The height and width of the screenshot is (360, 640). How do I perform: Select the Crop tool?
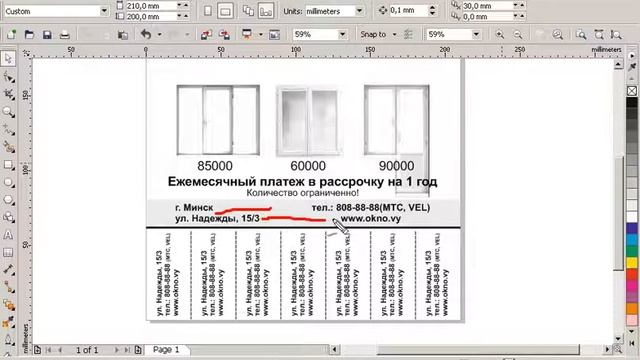point(8,94)
